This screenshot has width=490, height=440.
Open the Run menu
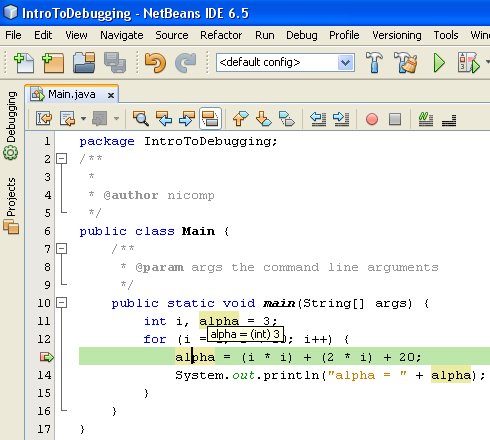point(265,35)
